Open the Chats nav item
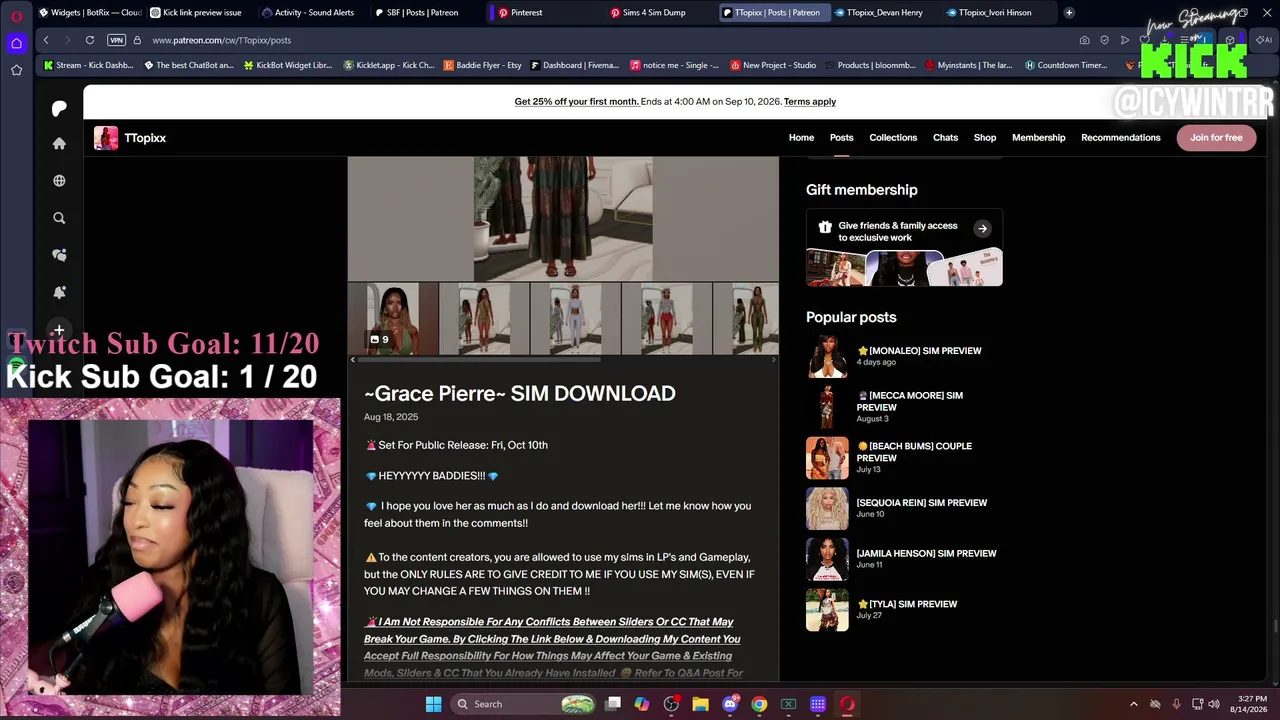 [x=945, y=138]
